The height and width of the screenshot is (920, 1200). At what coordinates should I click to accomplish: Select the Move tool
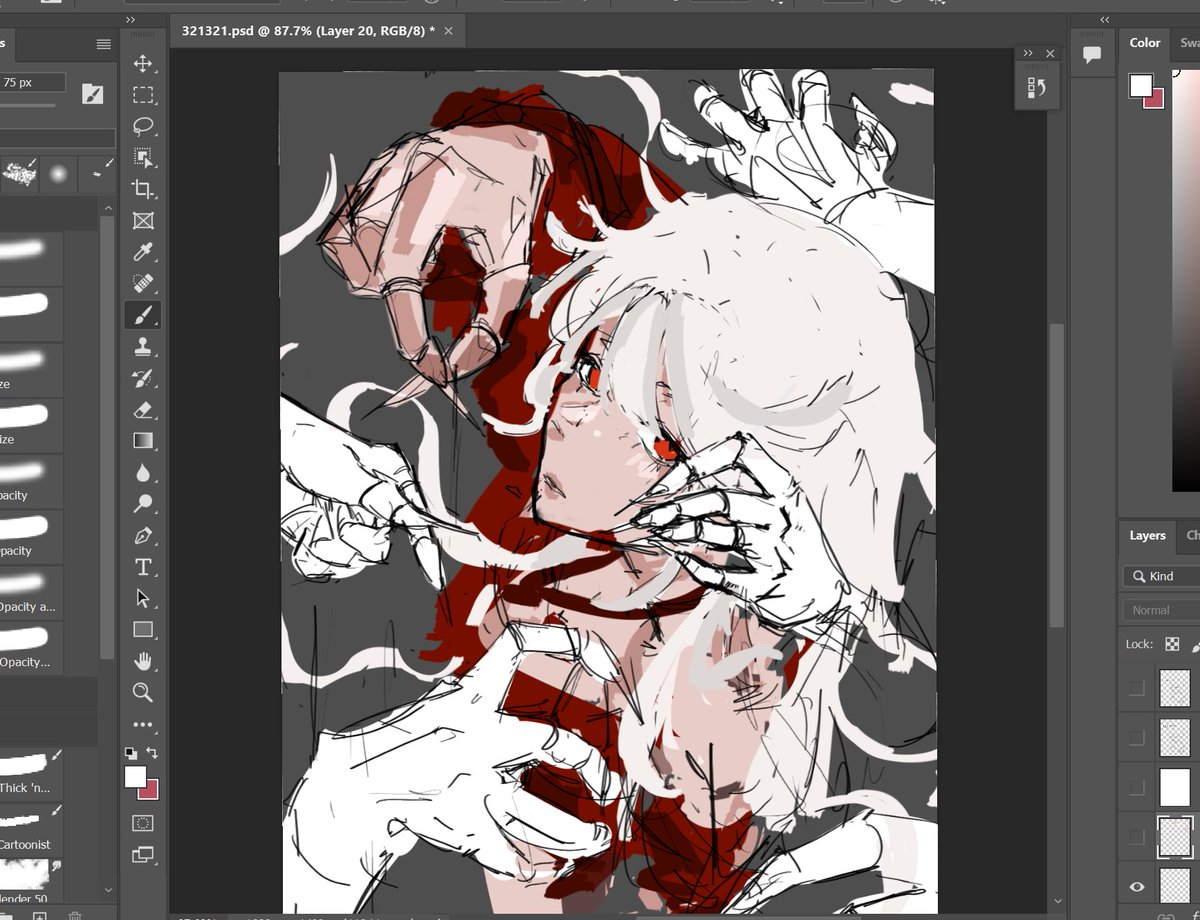point(143,64)
